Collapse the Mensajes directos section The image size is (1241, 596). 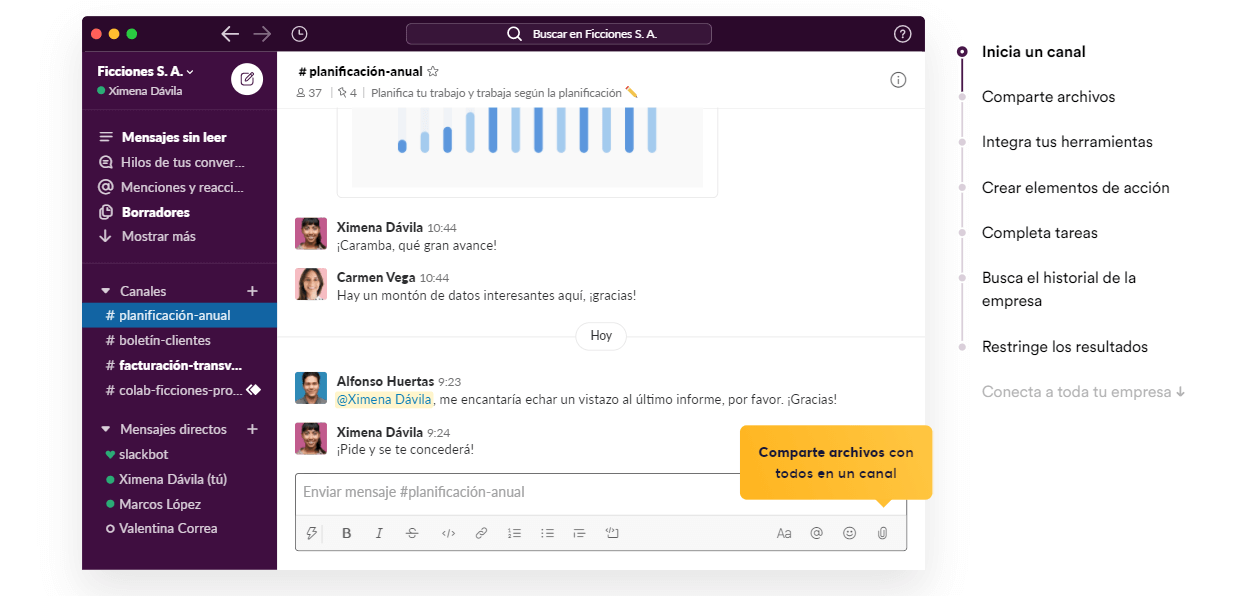tap(106, 428)
